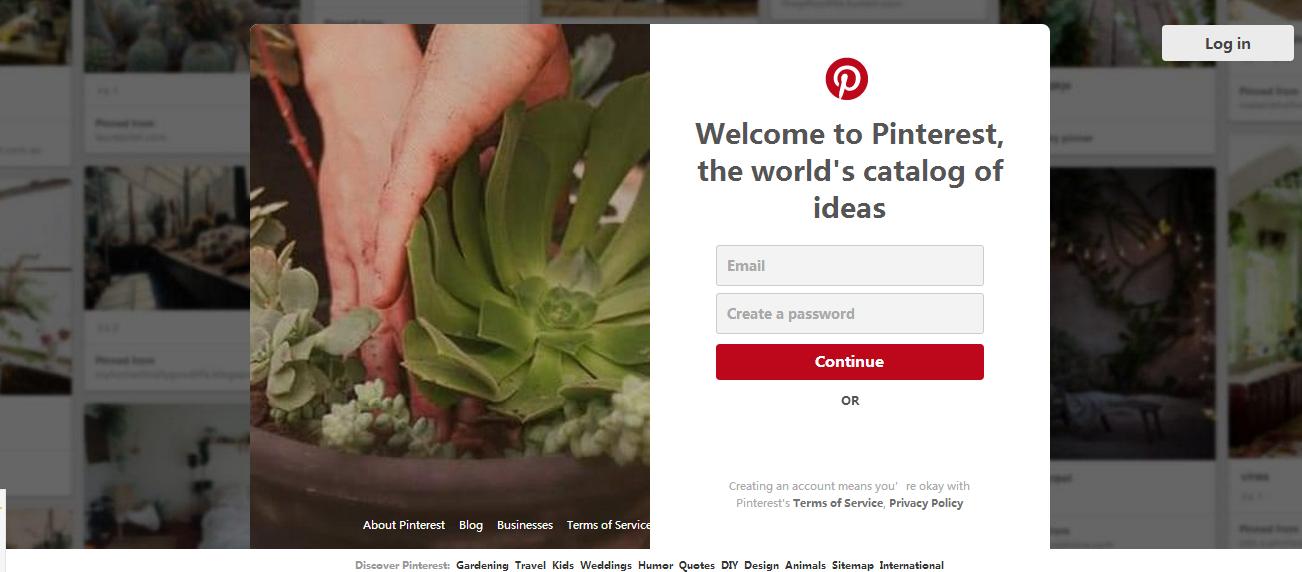The height and width of the screenshot is (572, 1302).
Task: Open the Businesses footer link
Action: [x=525, y=525]
